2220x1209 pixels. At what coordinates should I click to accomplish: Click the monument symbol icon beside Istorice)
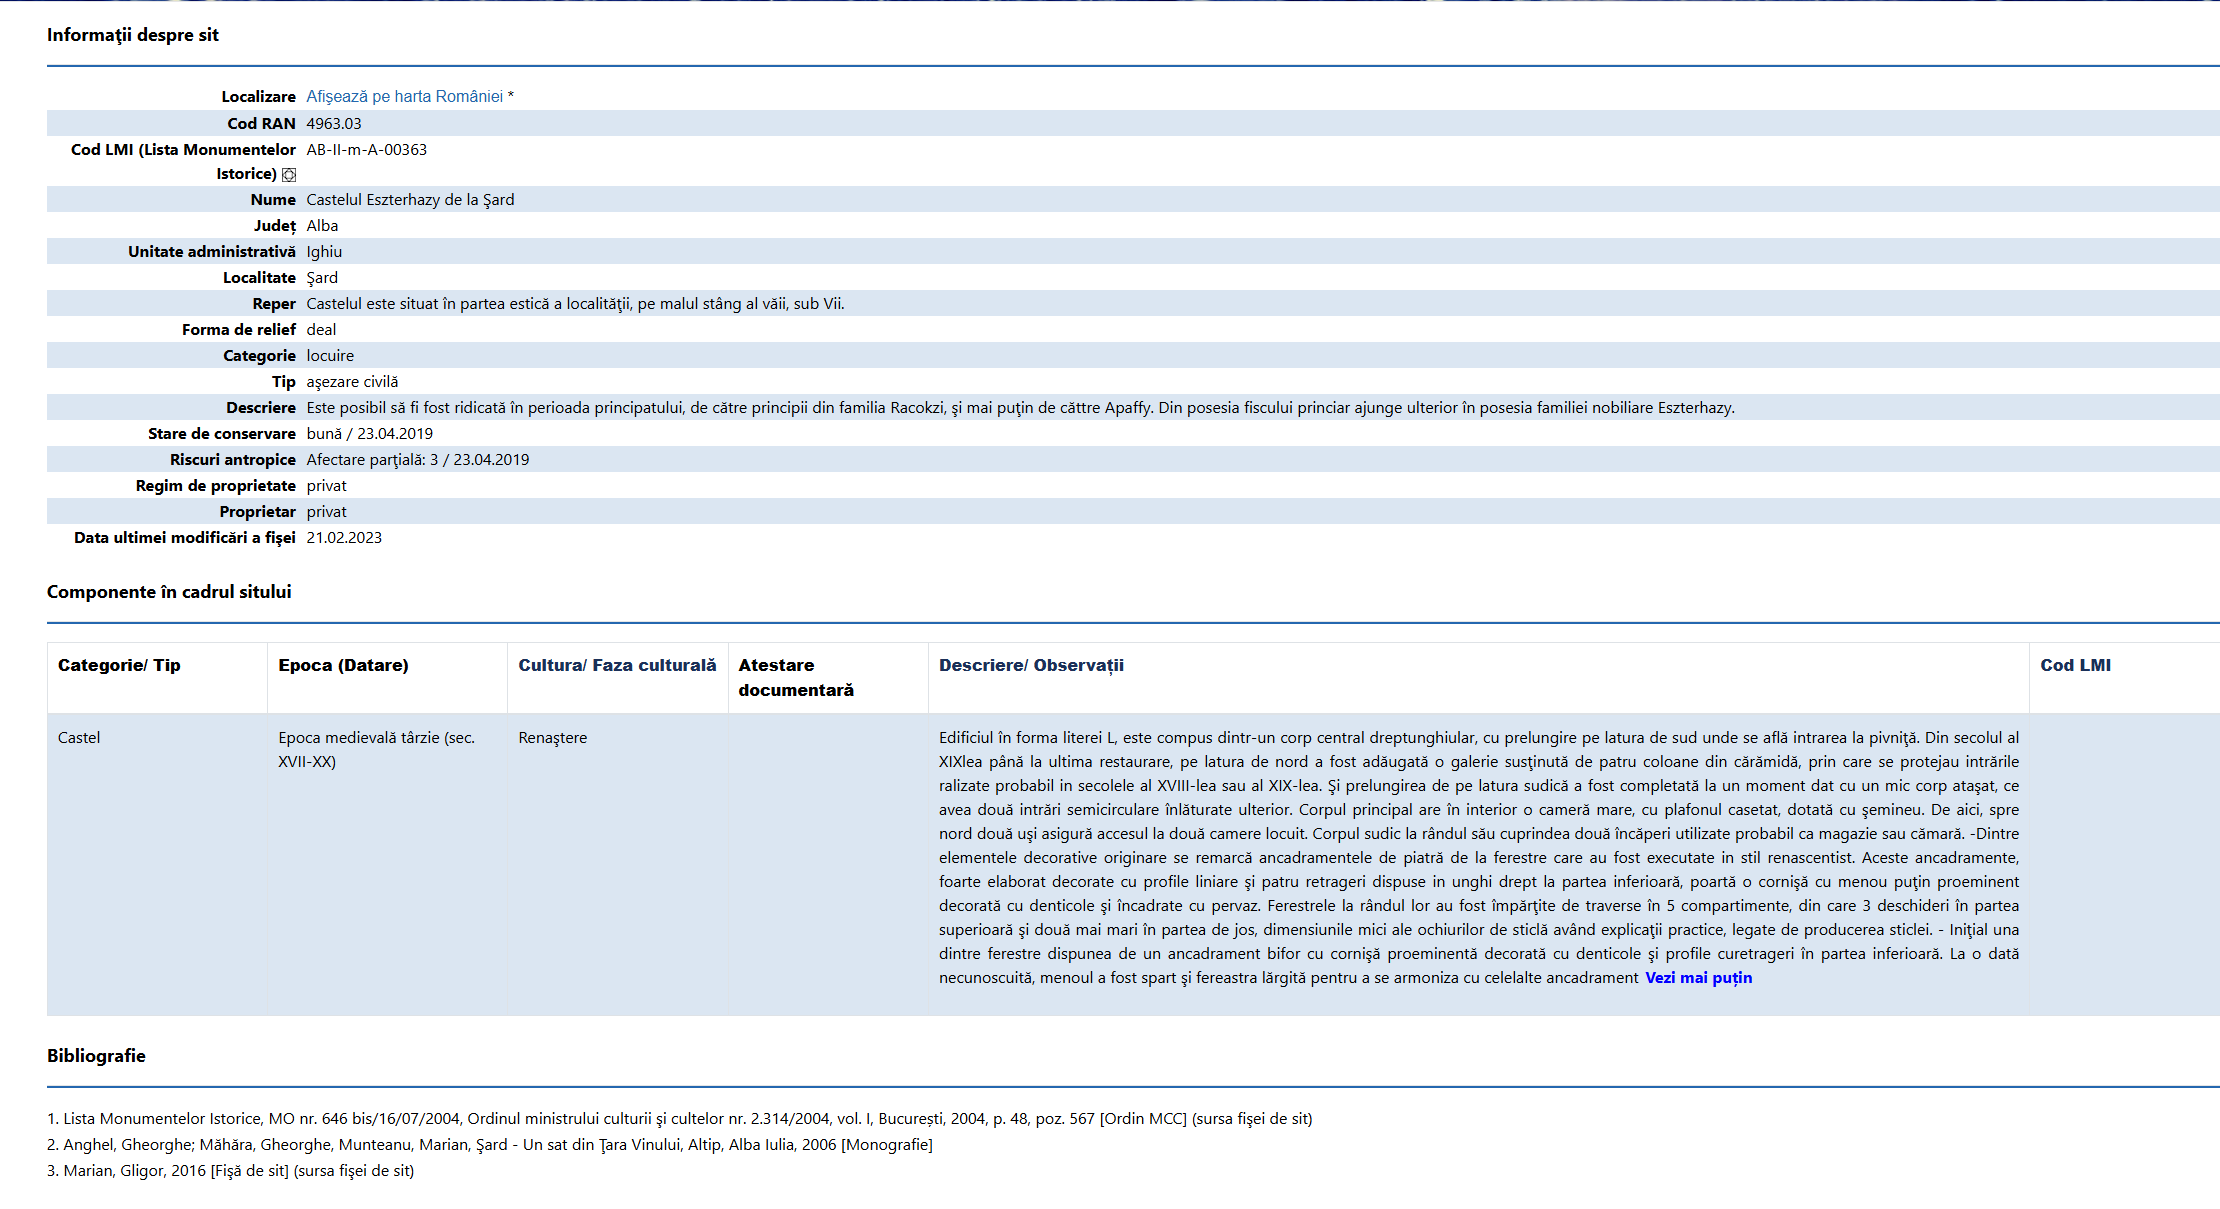click(289, 175)
